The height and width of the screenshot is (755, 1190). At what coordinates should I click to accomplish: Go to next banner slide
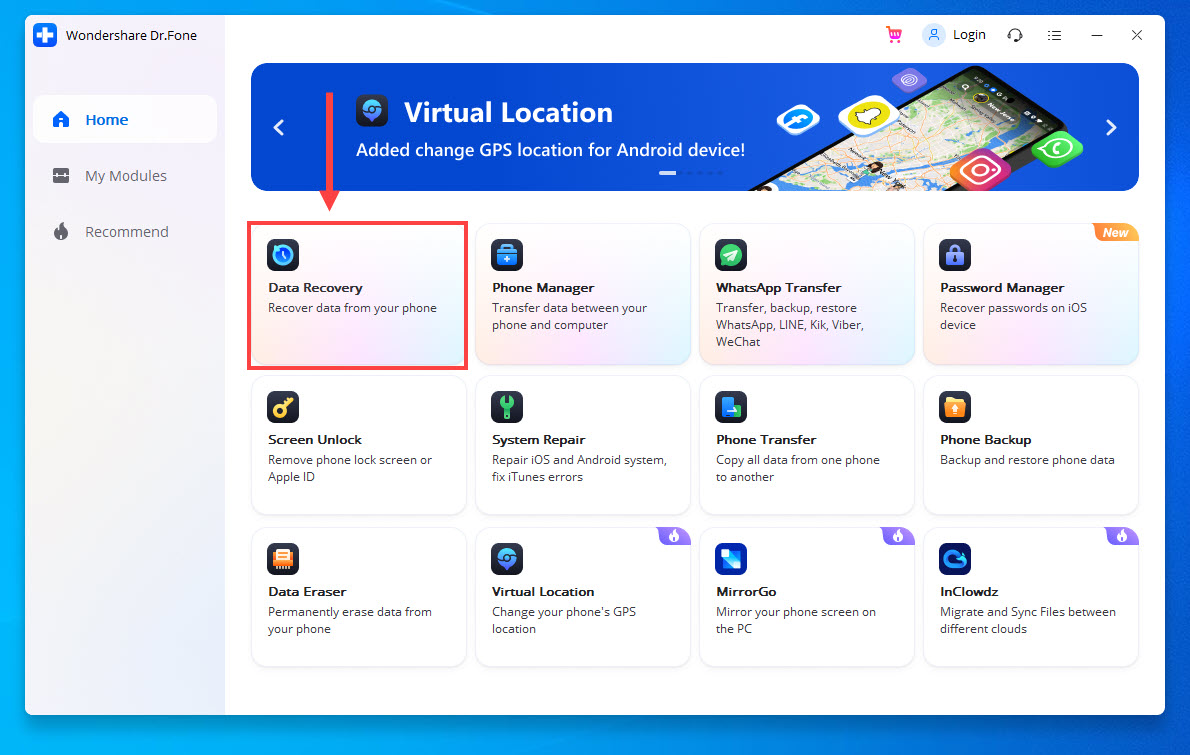[1111, 127]
